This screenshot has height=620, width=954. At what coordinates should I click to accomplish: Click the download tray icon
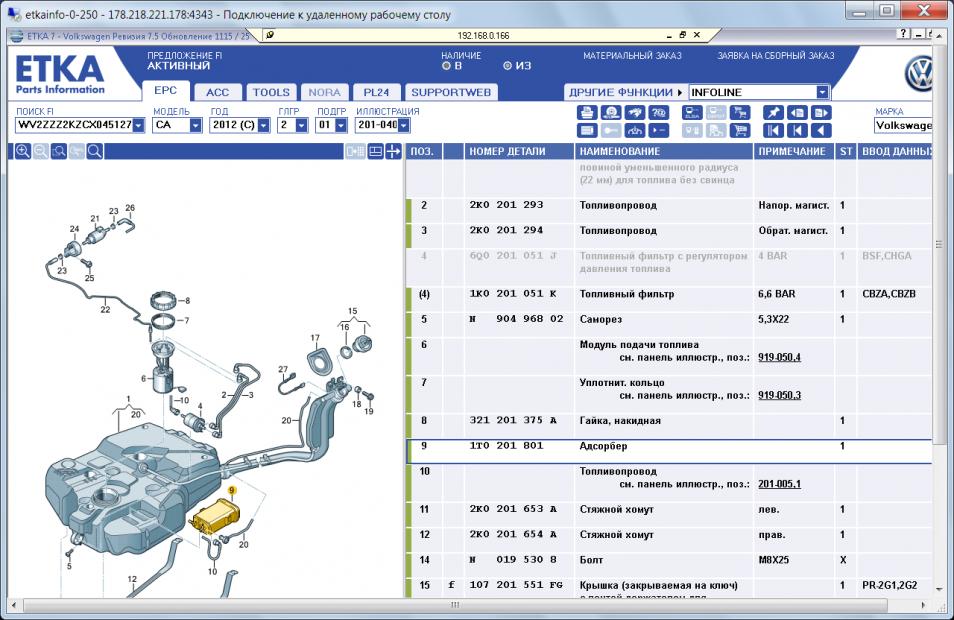(x=635, y=130)
